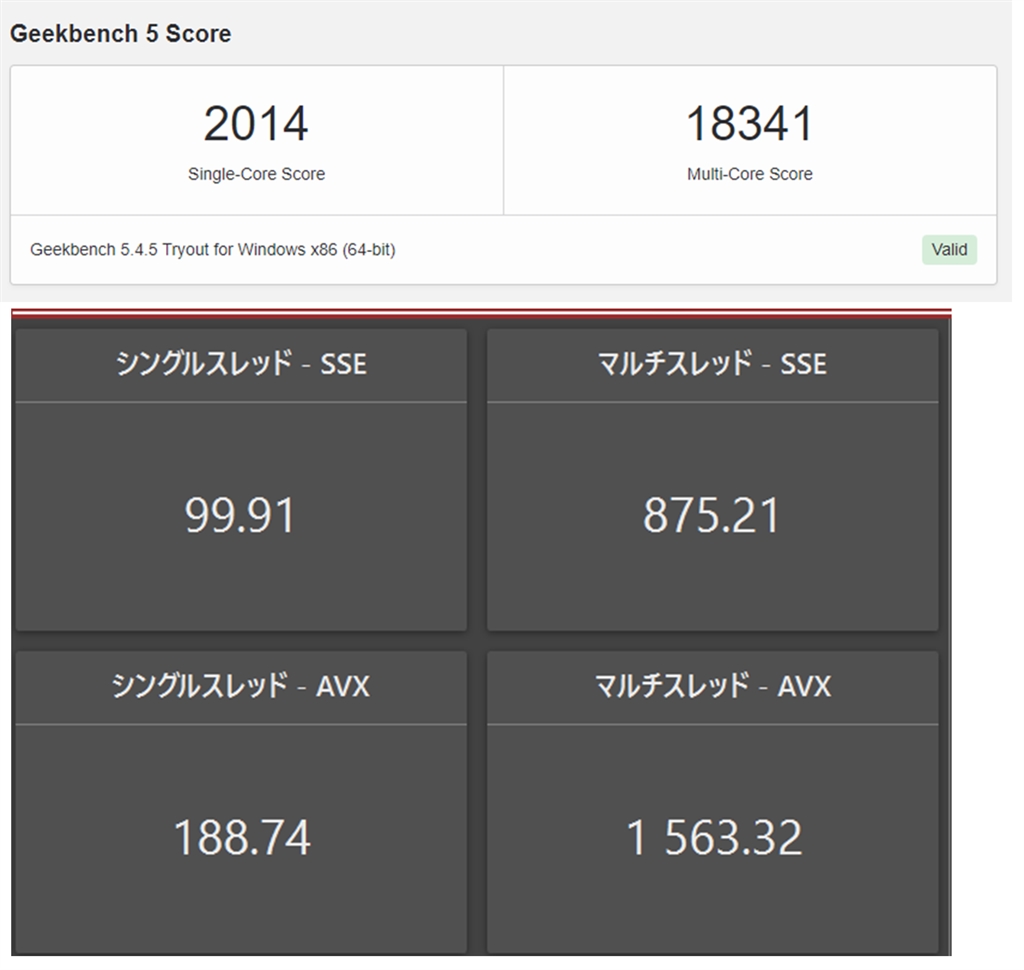Select the SSE single-thread value 99.91

point(240,515)
